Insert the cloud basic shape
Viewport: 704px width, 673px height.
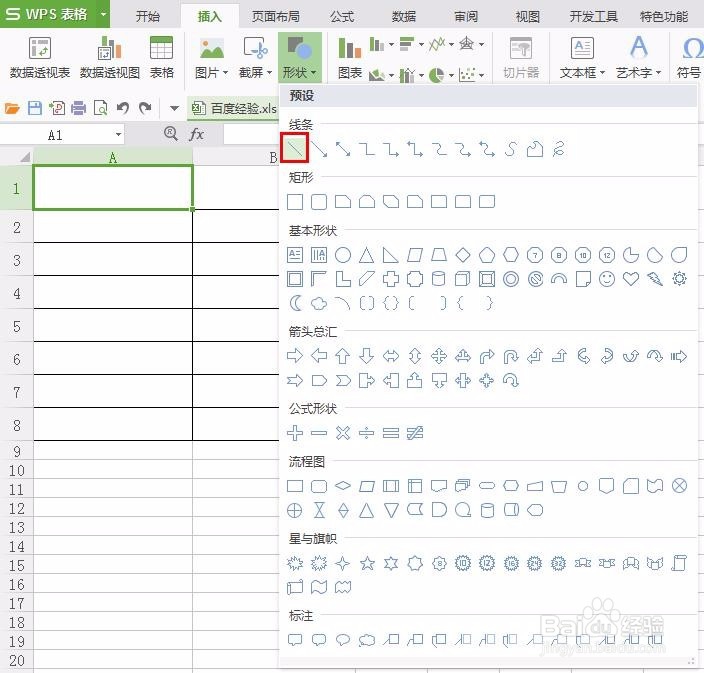[319, 303]
